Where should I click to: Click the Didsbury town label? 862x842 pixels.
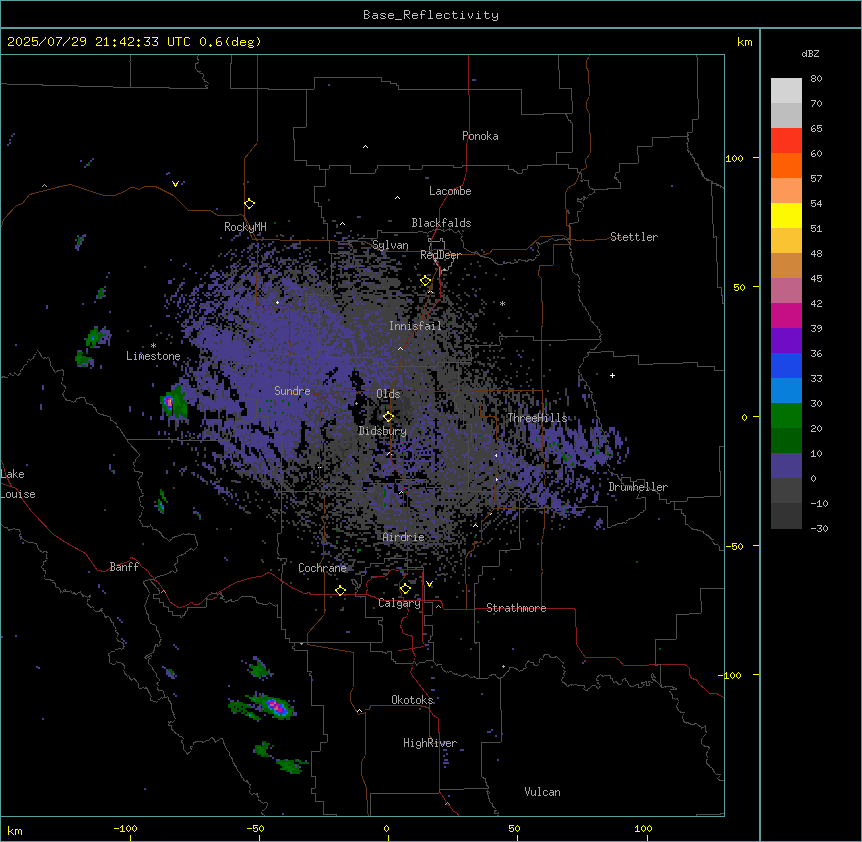(383, 431)
